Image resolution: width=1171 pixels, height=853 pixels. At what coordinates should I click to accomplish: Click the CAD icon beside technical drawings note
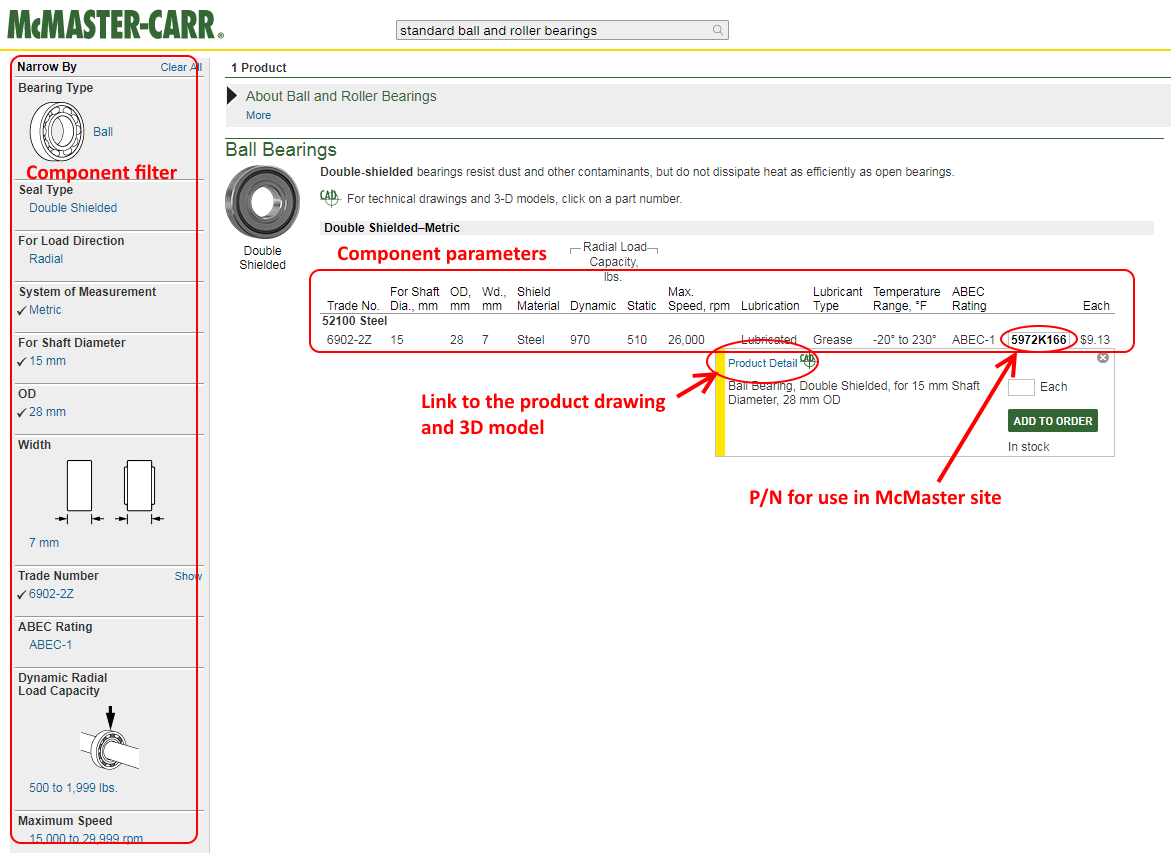pyautogui.click(x=329, y=198)
